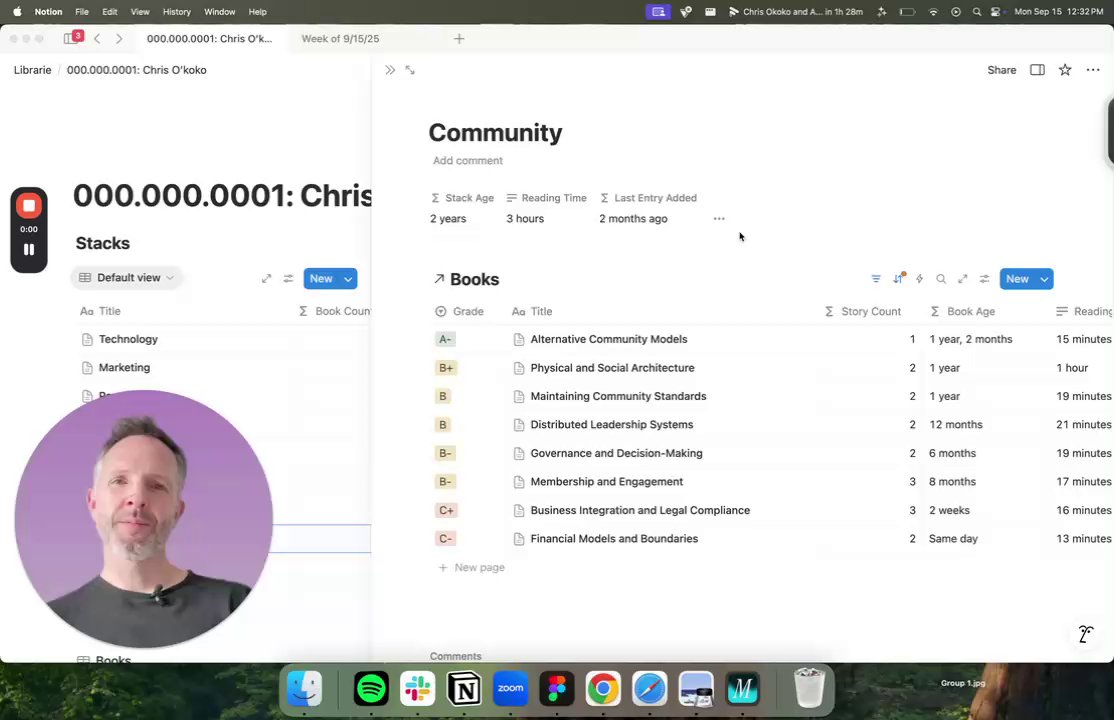This screenshot has width=1114, height=720.
Task: Open Business Integration and Legal Compliance
Action: (x=640, y=510)
